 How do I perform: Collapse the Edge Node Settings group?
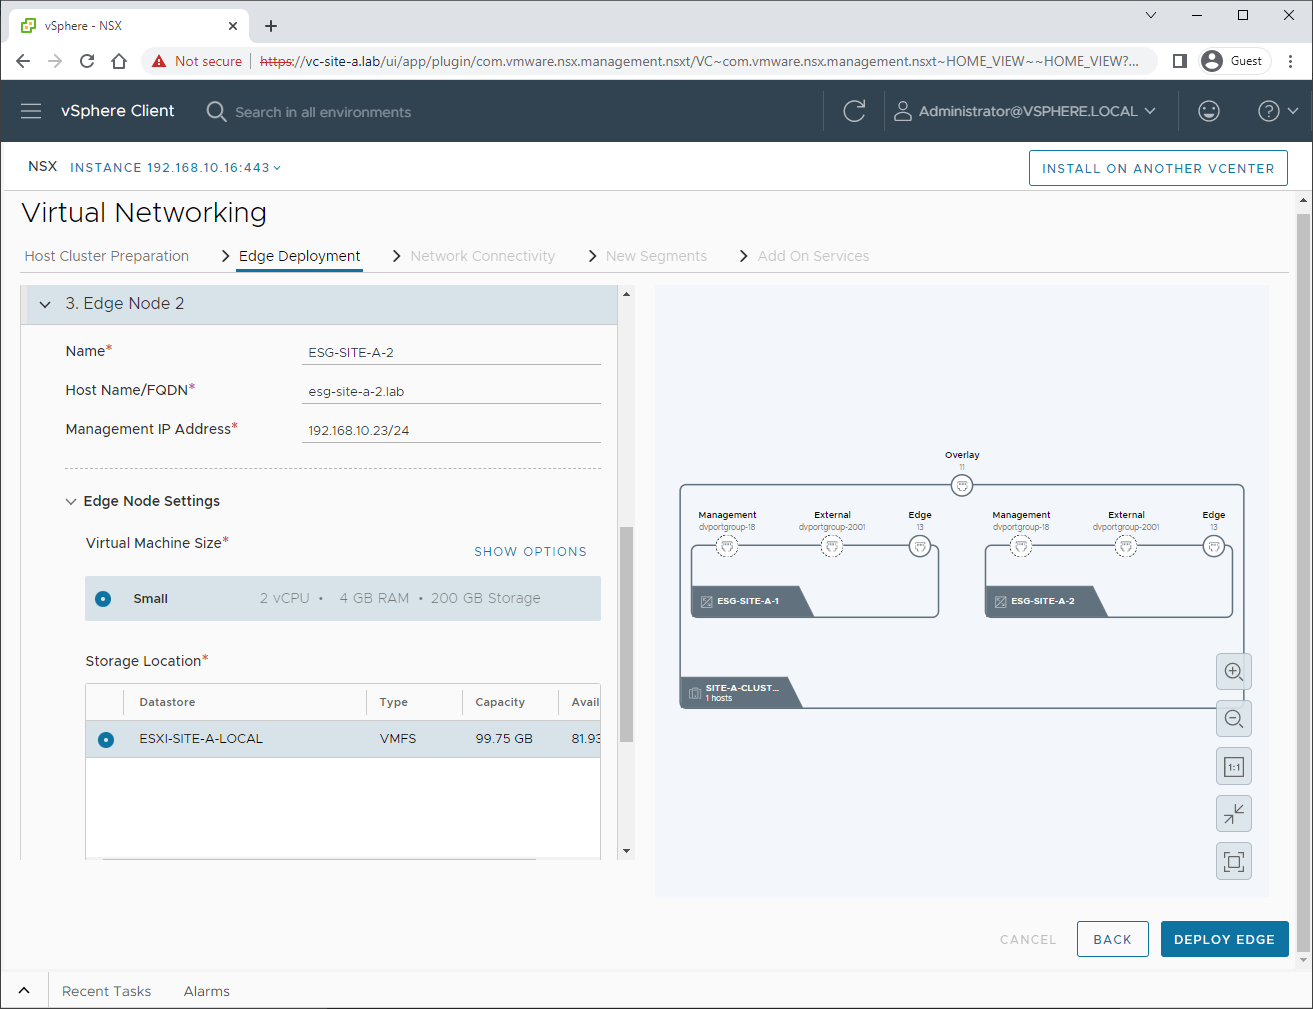(x=71, y=502)
